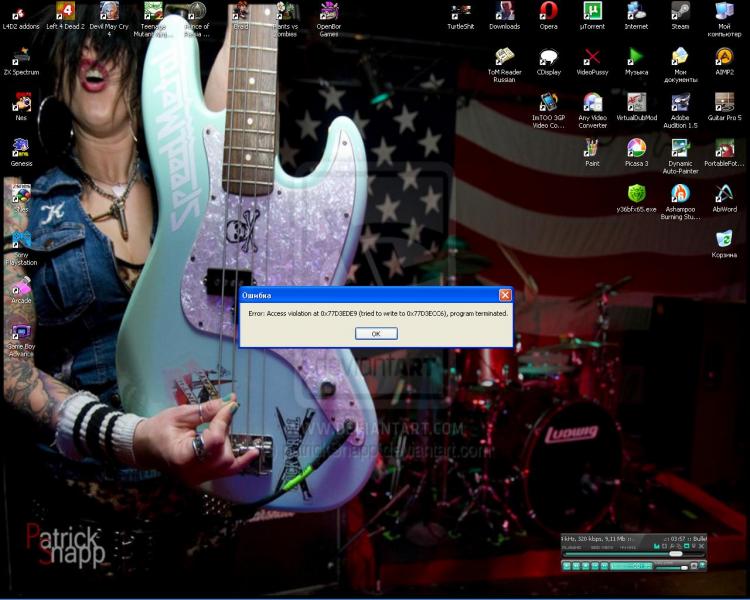This screenshot has width=750, height=600.
Task: Select the Left 4 Dead 2 shortcut
Action: click(x=65, y=11)
